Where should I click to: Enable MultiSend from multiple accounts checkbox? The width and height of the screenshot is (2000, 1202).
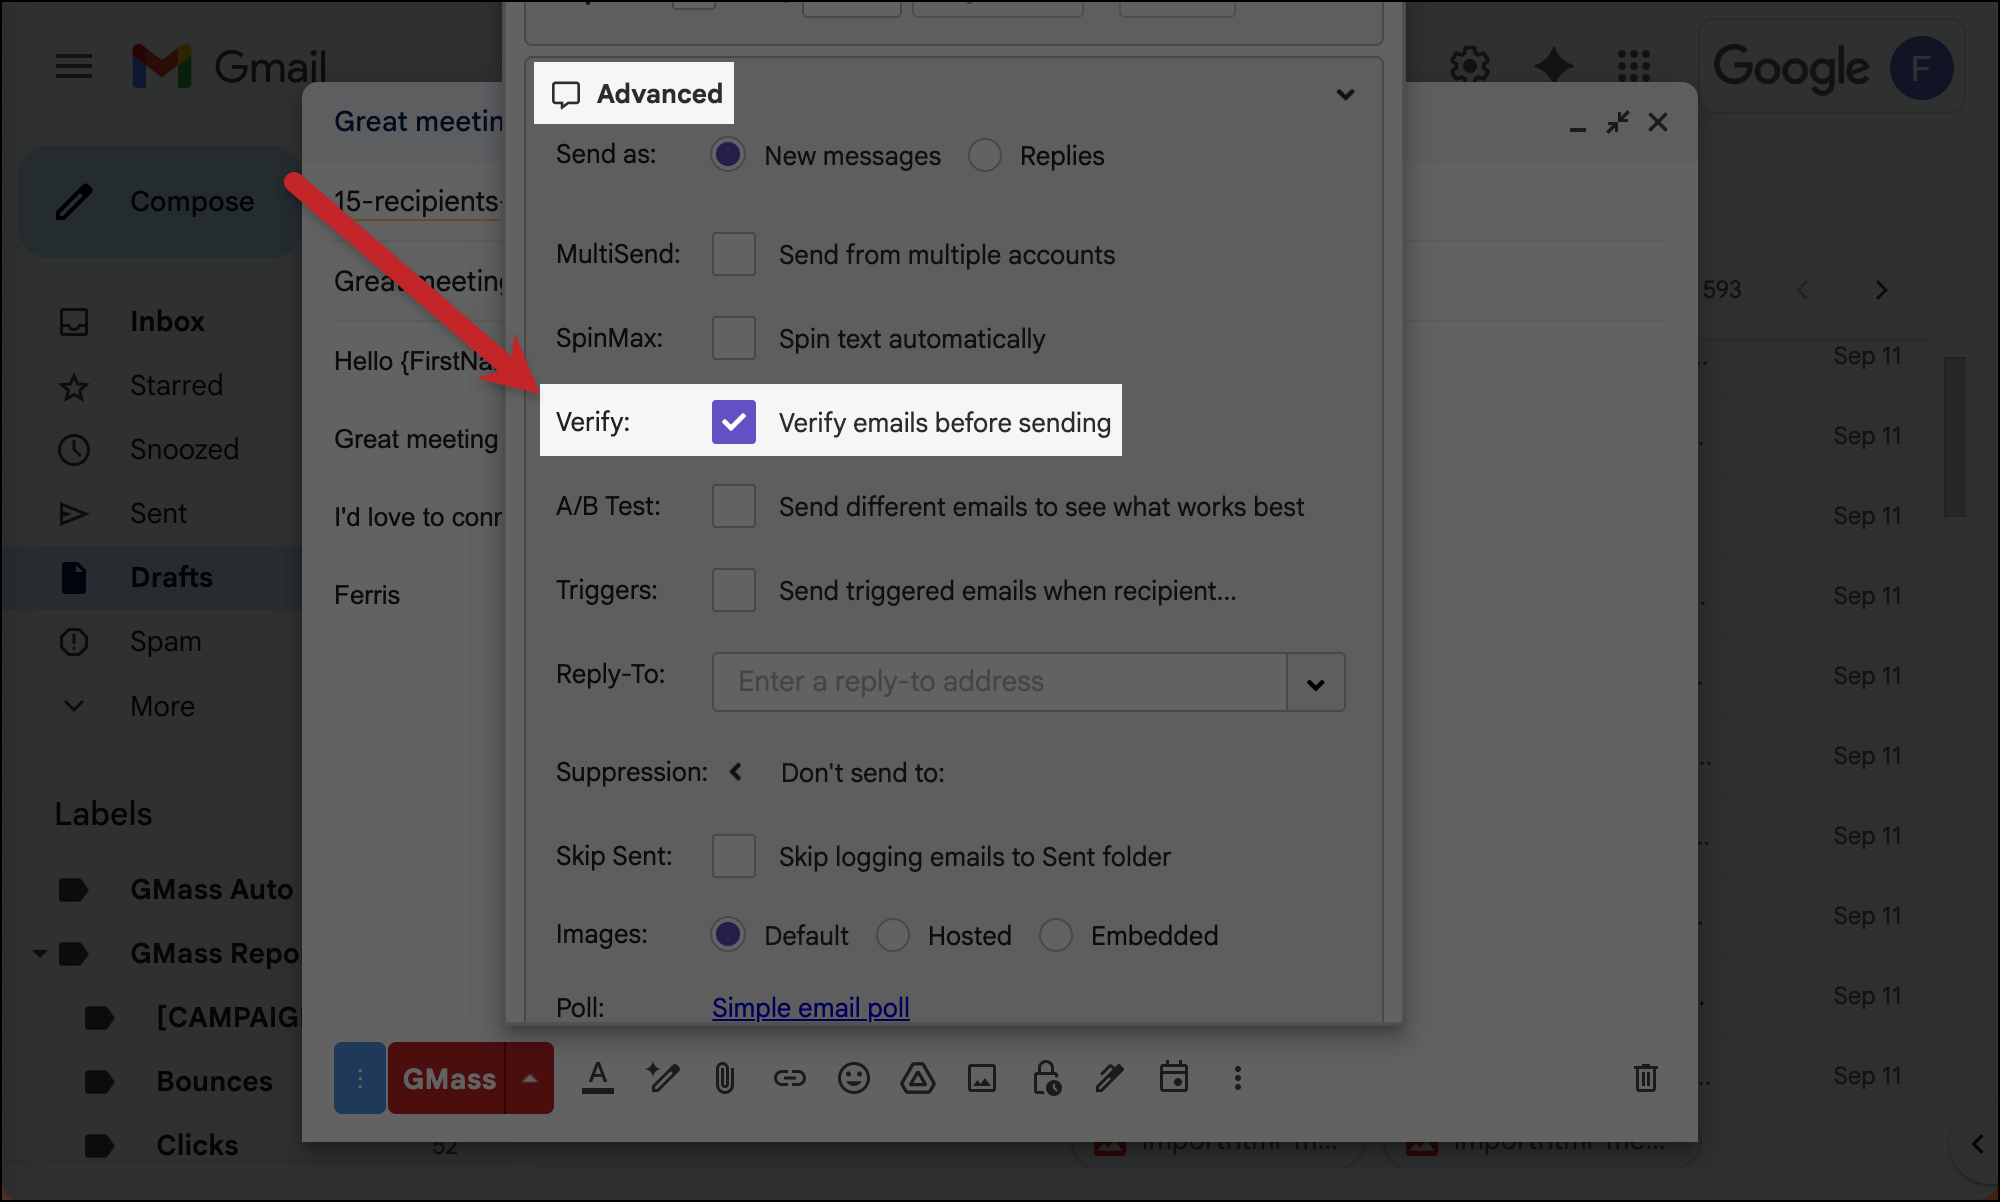click(734, 254)
